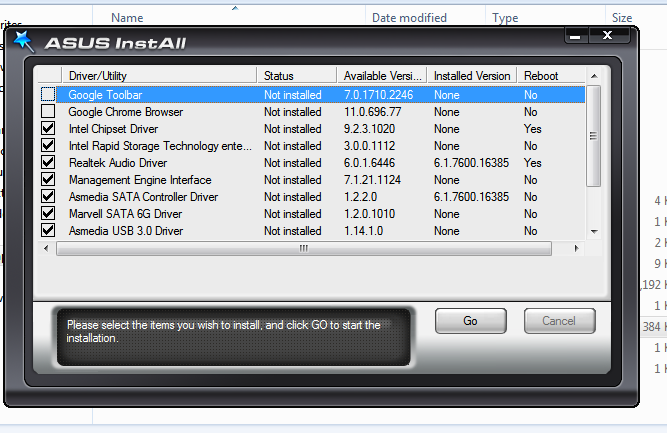The image size is (667, 433).
Task: Click Intel Chipset Driver reboot Yes value
Action: (x=533, y=129)
